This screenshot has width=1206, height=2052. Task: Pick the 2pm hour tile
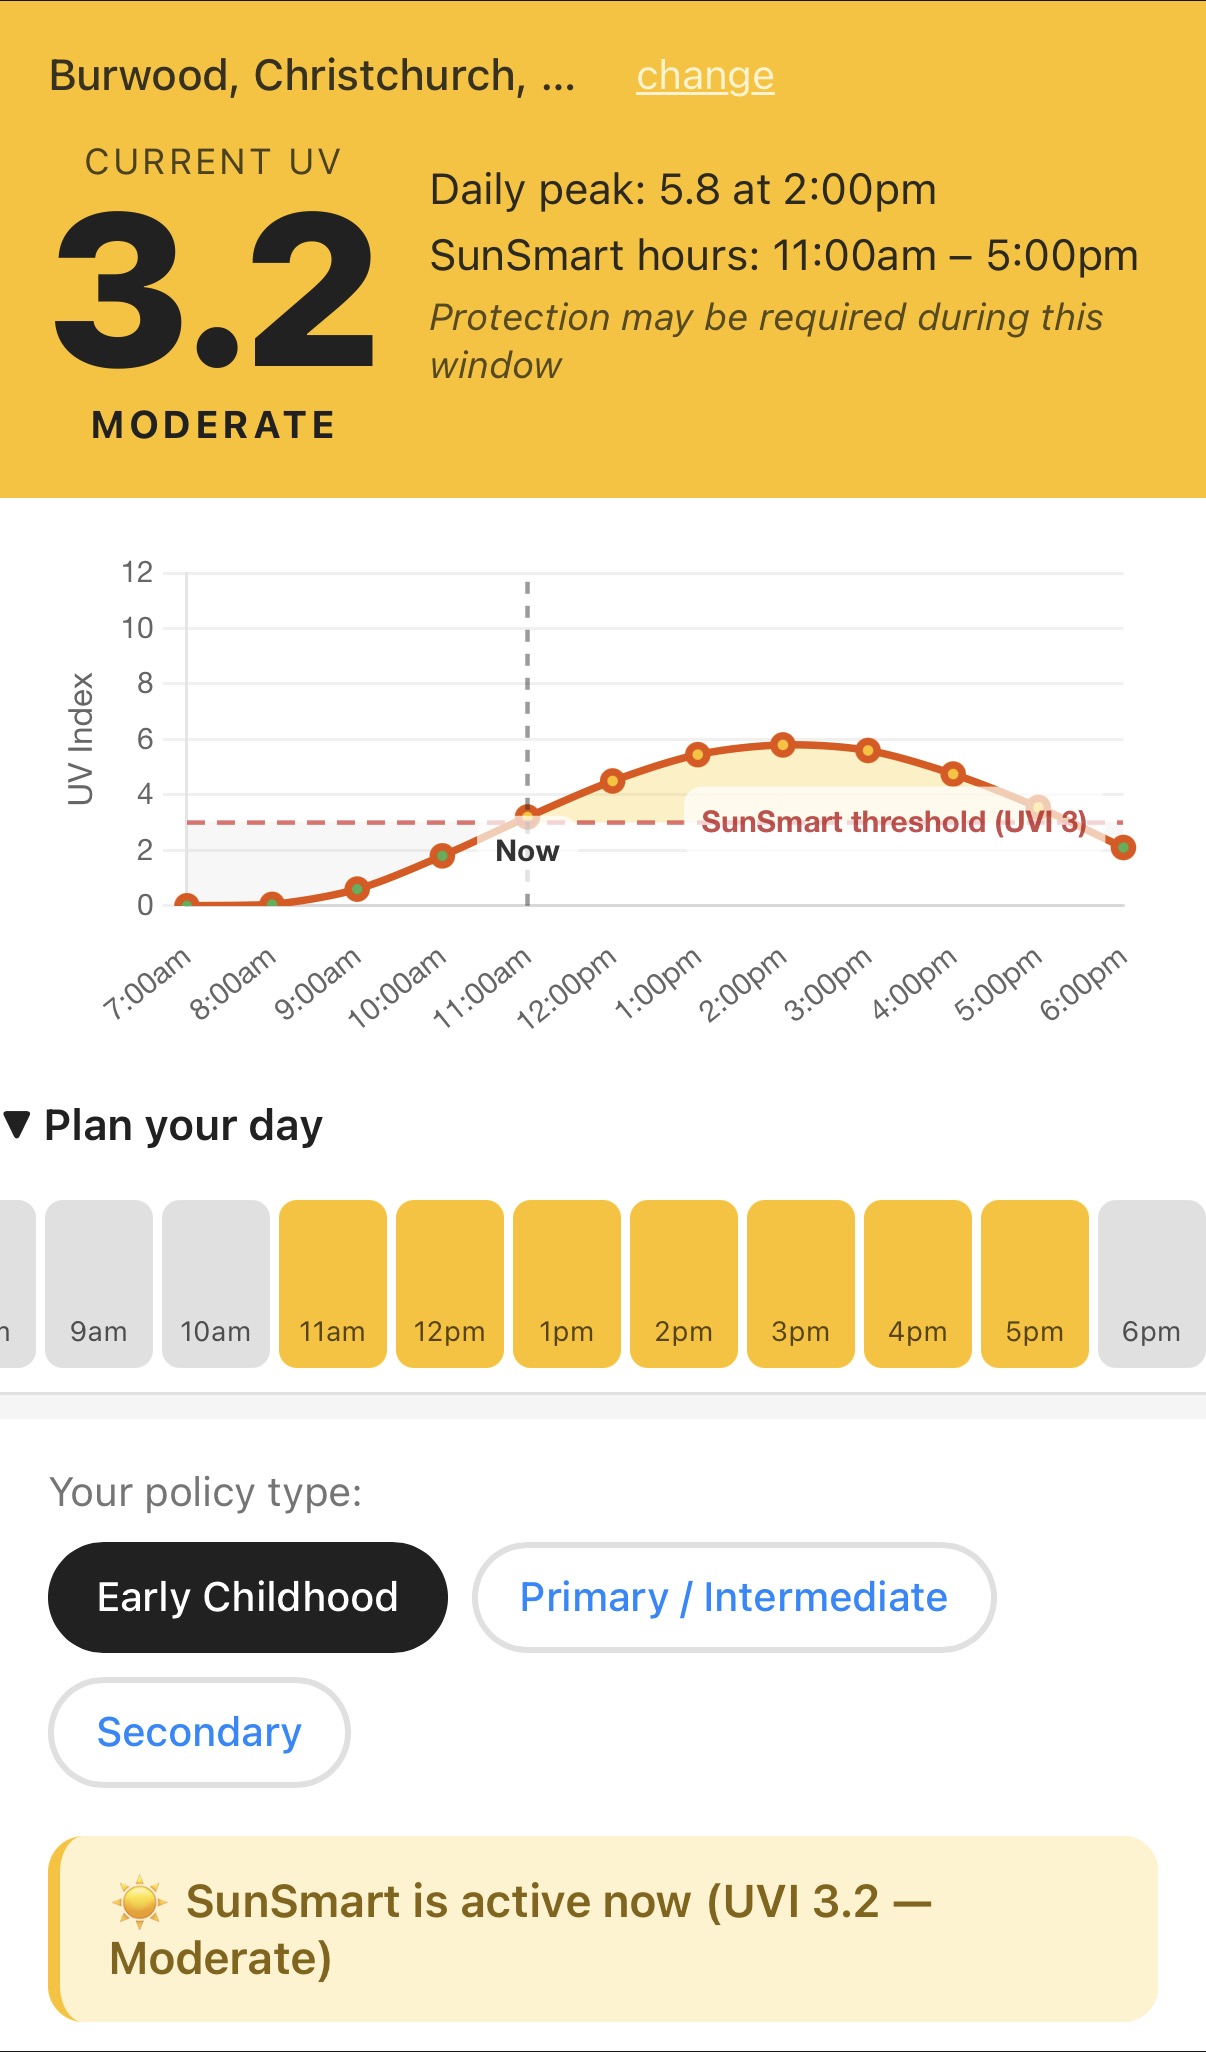684,1283
